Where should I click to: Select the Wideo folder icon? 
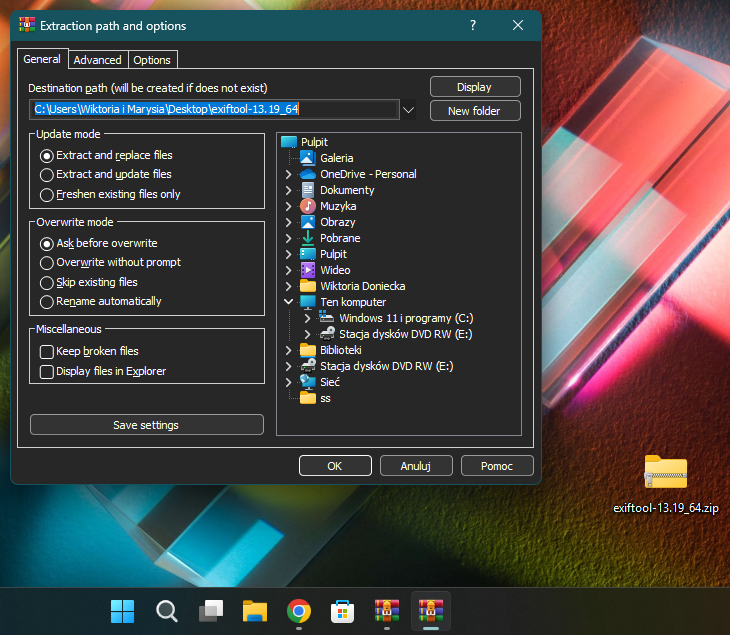coord(308,270)
